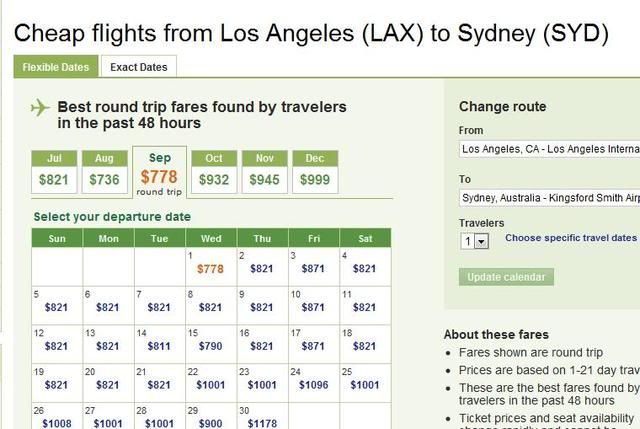640x429 pixels.
Task: Click the From airport input field
Action: [549, 149]
